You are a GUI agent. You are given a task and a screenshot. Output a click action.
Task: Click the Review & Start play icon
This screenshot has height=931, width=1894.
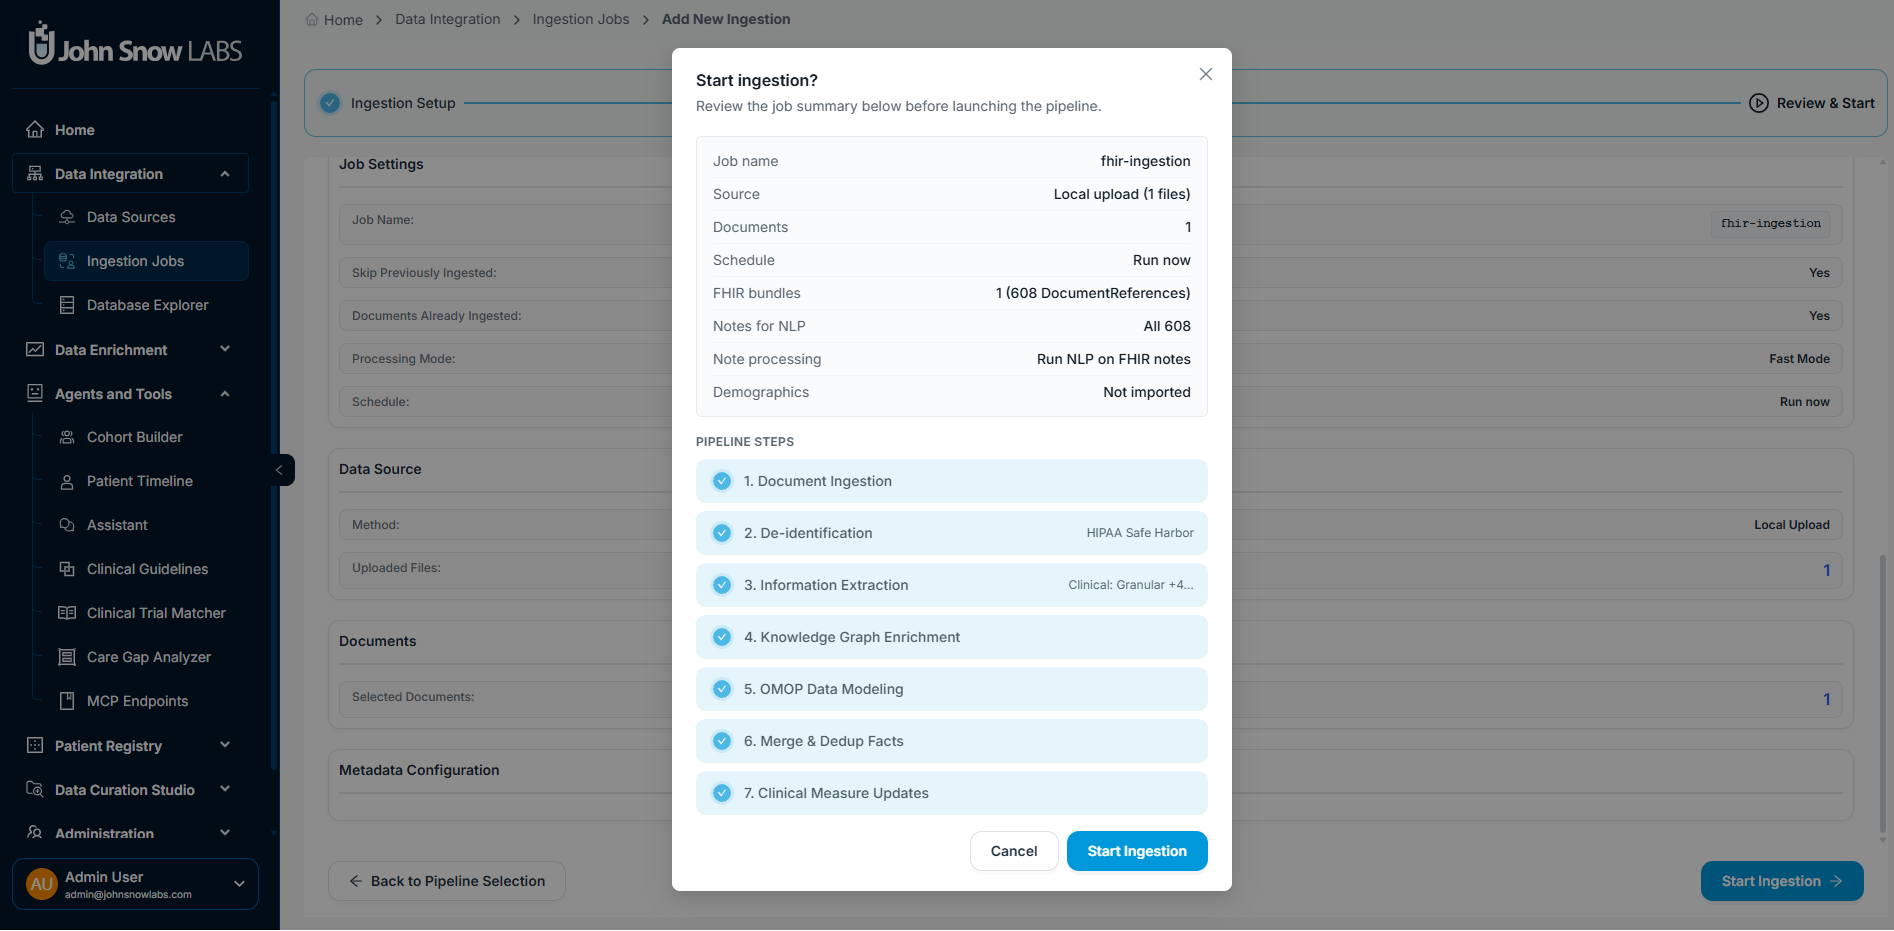(1759, 103)
